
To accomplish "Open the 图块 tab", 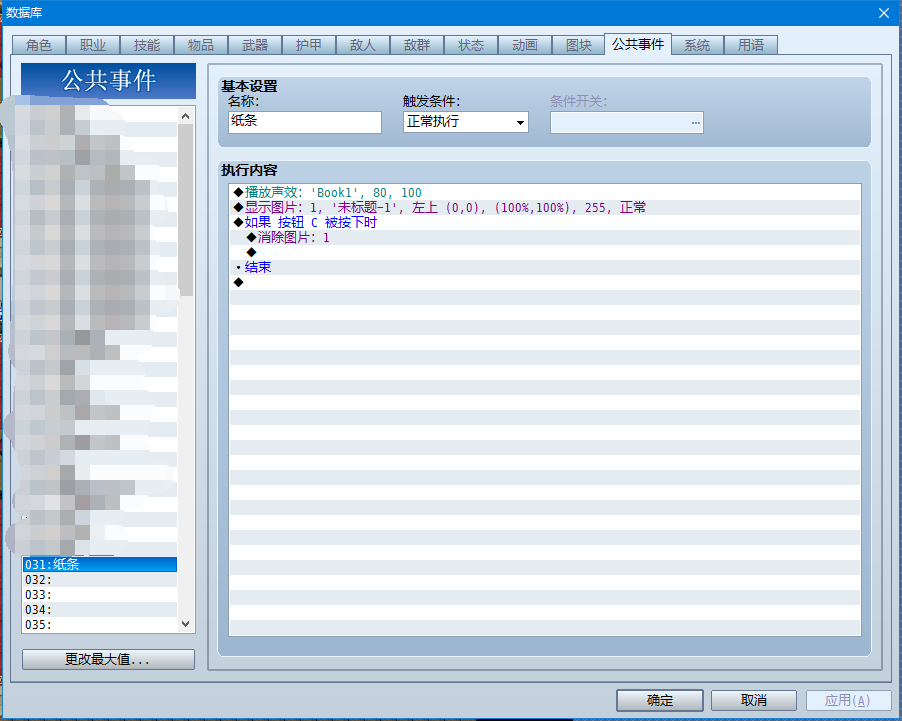I will [x=579, y=45].
